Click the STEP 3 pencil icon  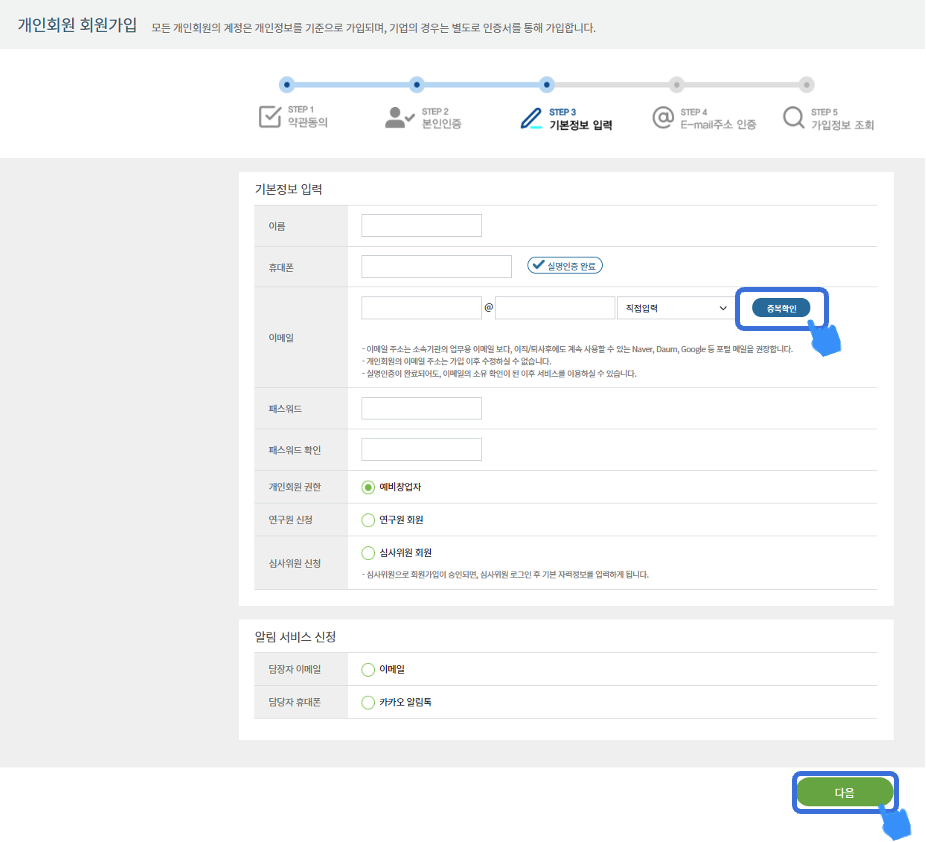click(x=531, y=118)
